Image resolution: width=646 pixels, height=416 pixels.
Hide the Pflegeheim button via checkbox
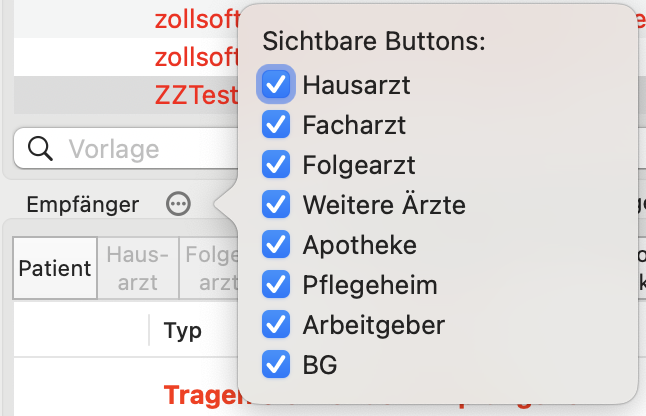275,285
